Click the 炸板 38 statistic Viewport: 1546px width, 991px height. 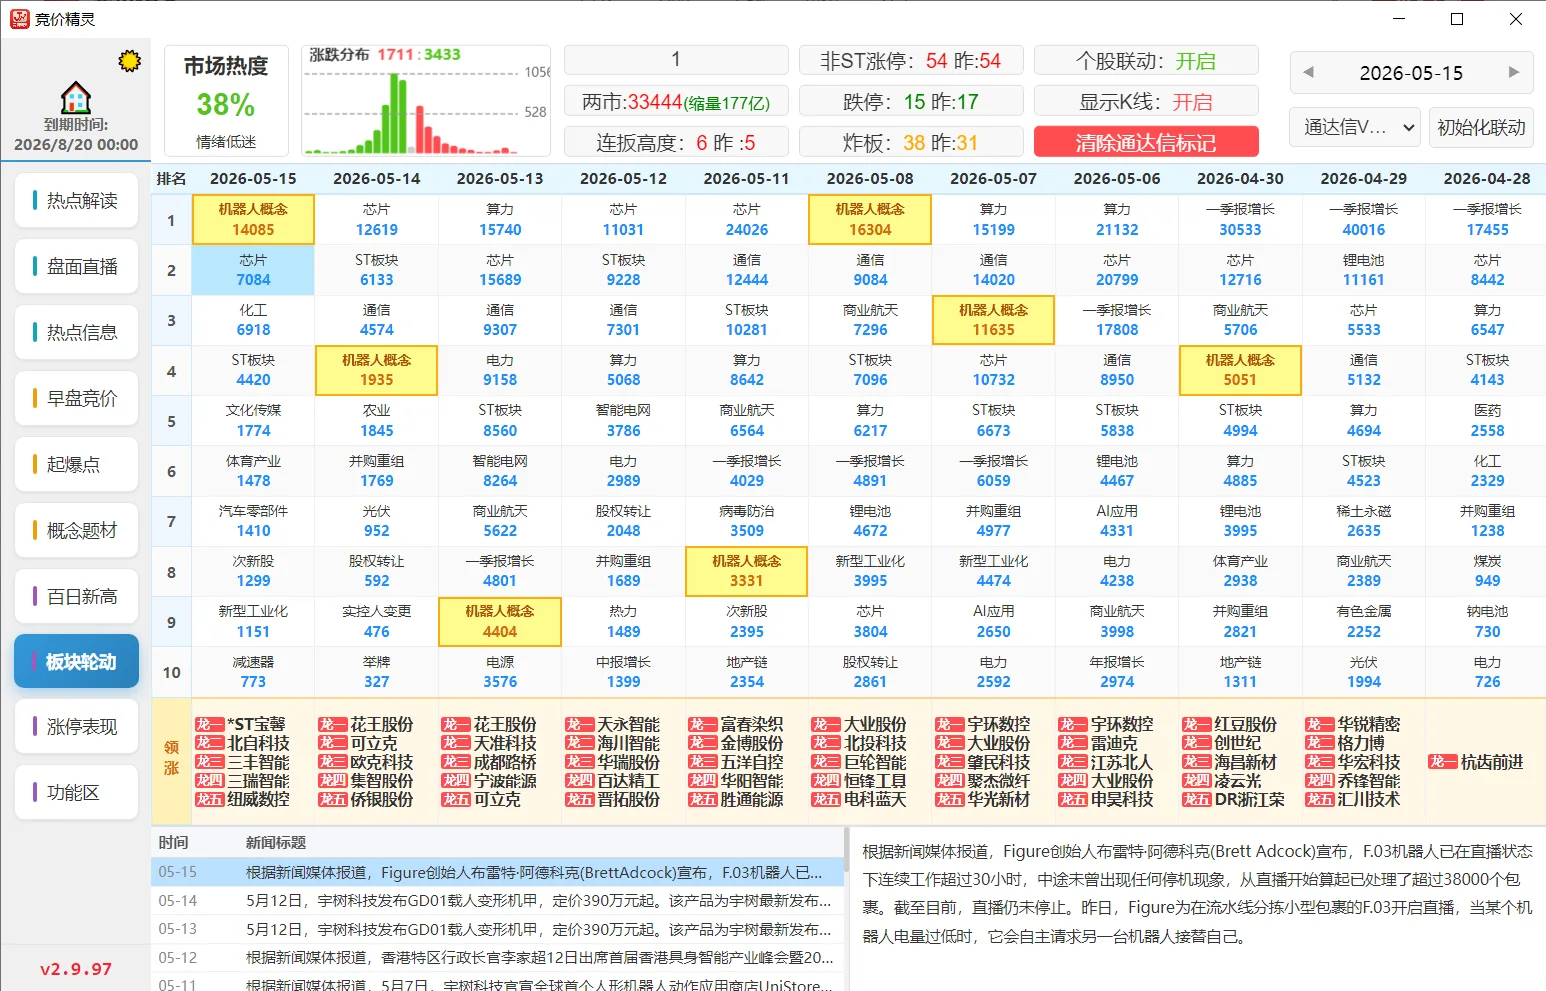point(910,142)
